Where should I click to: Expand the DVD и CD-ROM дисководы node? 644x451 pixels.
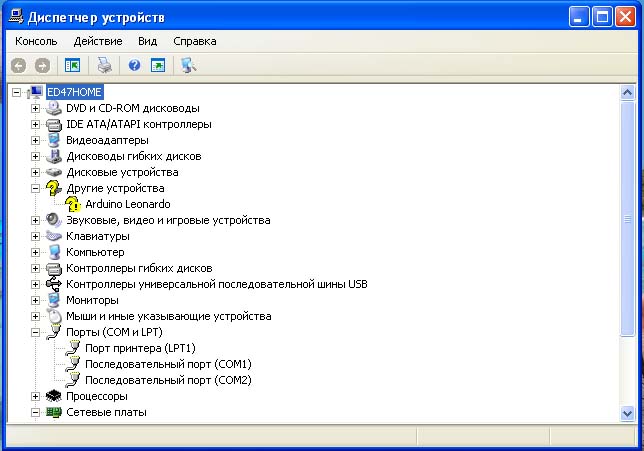coord(36,108)
